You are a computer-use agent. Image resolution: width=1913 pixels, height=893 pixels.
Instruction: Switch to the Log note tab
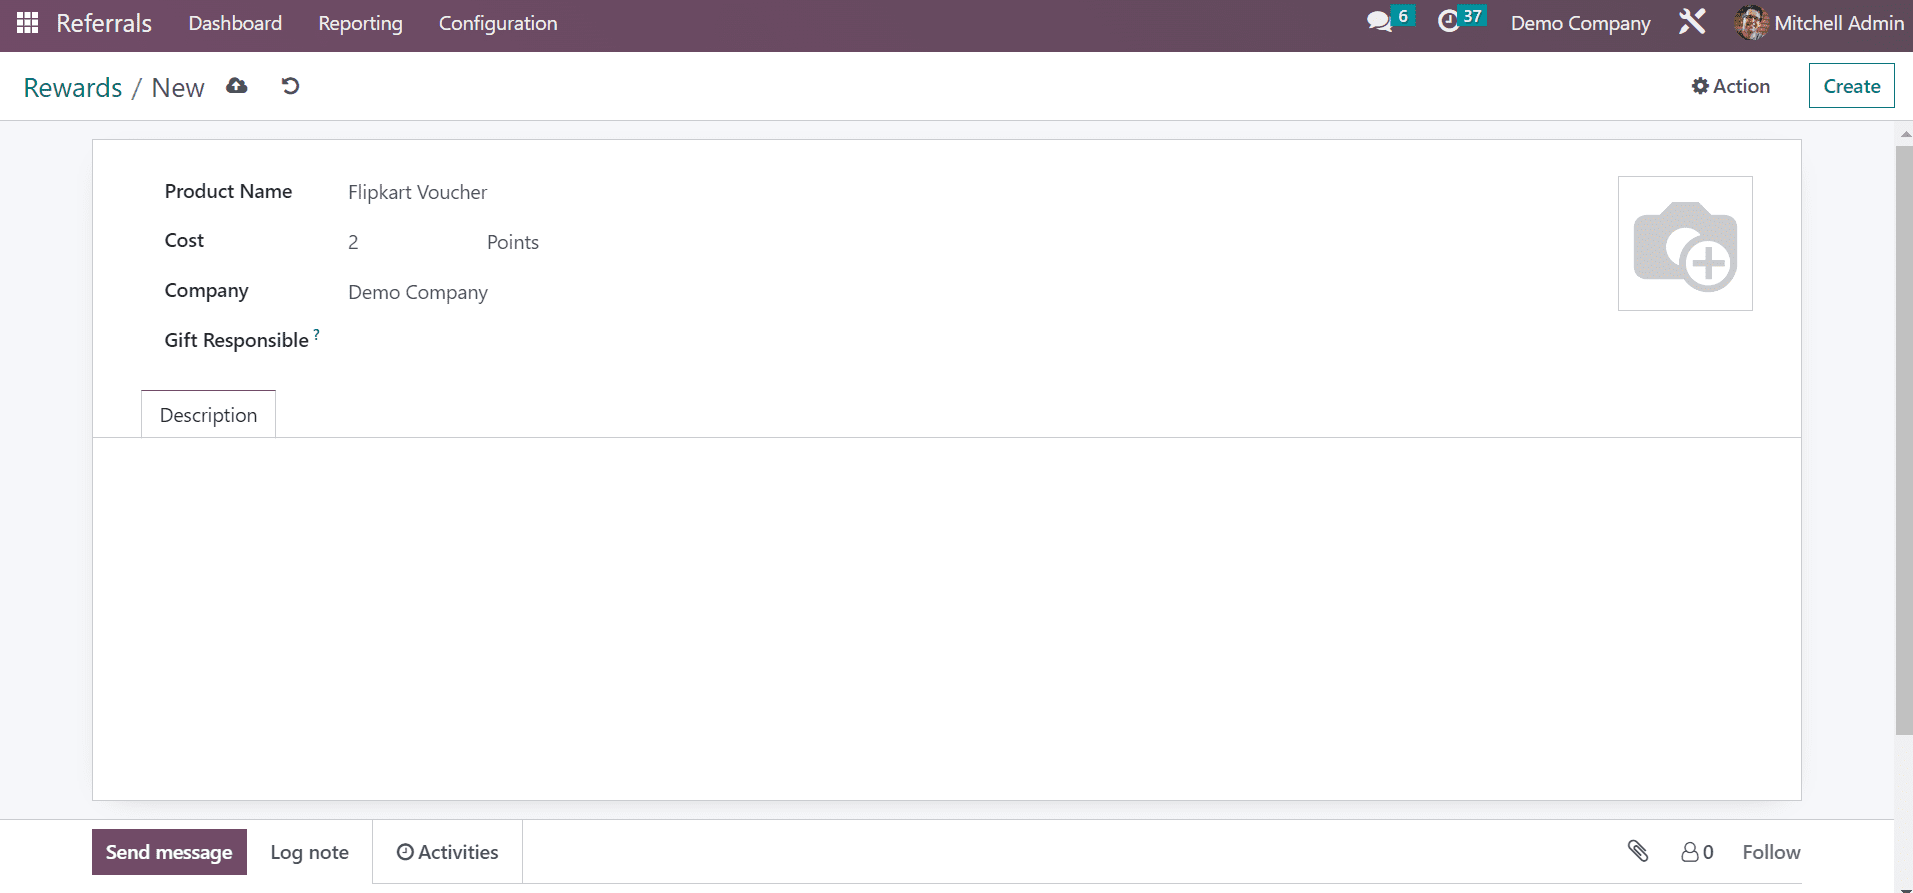(309, 852)
